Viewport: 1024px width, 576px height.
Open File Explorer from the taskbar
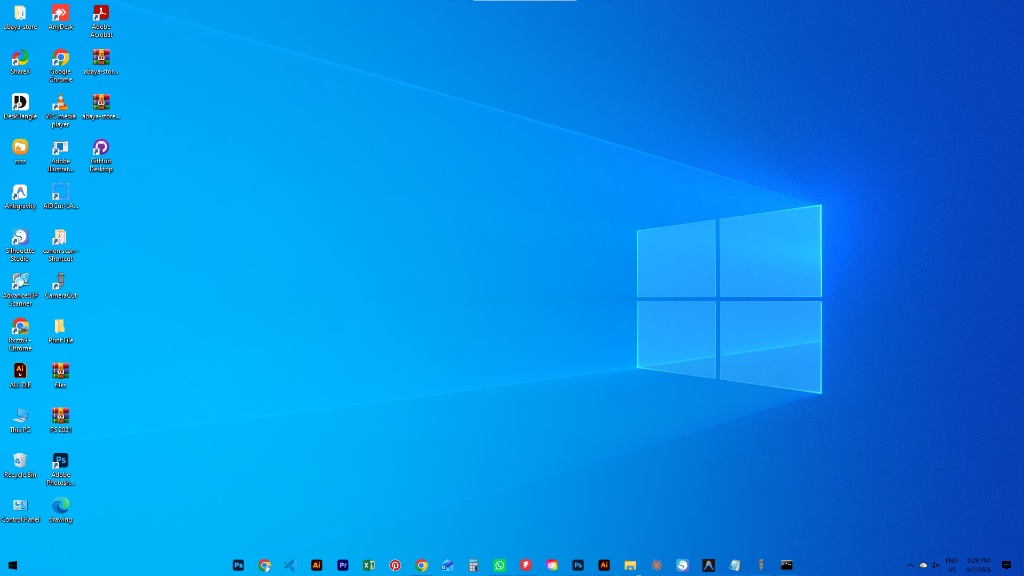[630, 566]
